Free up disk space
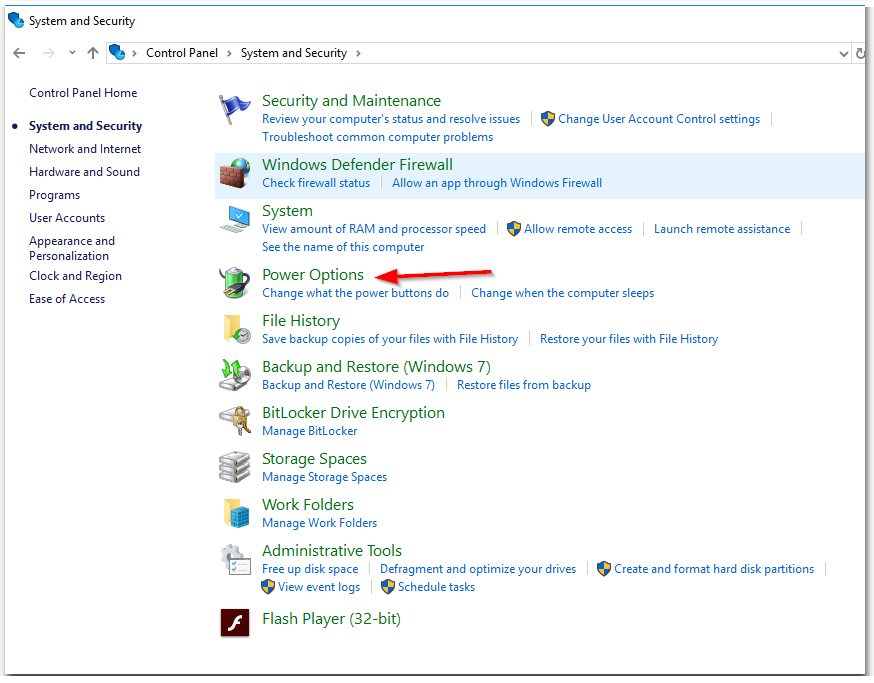874x683 pixels. [x=310, y=569]
